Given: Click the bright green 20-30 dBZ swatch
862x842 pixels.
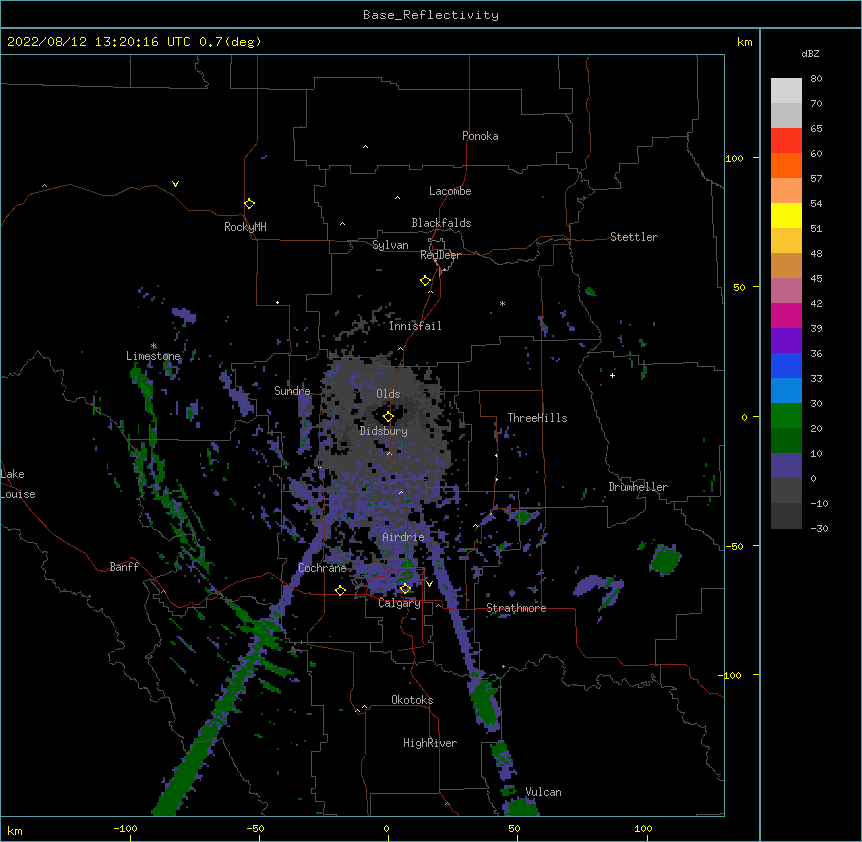Looking at the screenshot, I should pyautogui.click(x=786, y=416).
